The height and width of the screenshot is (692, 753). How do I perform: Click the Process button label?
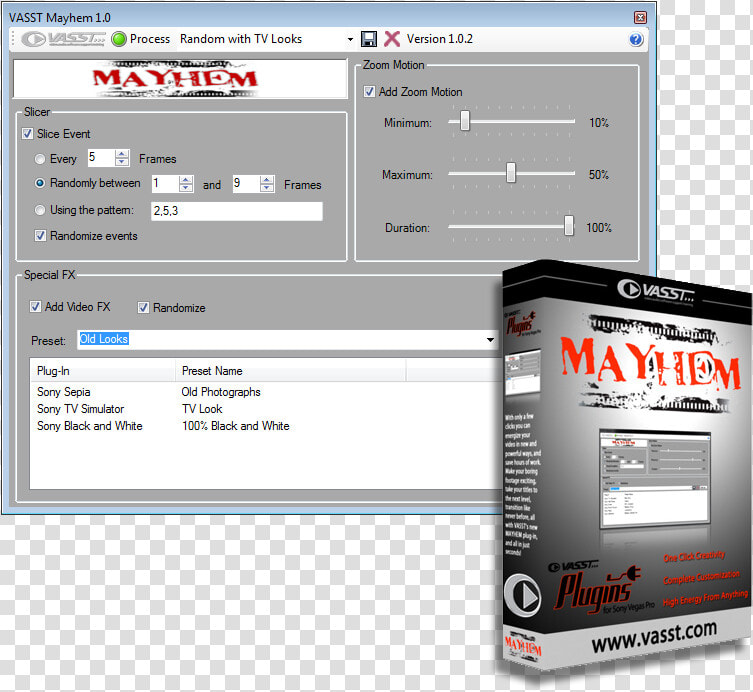[x=150, y=39]
